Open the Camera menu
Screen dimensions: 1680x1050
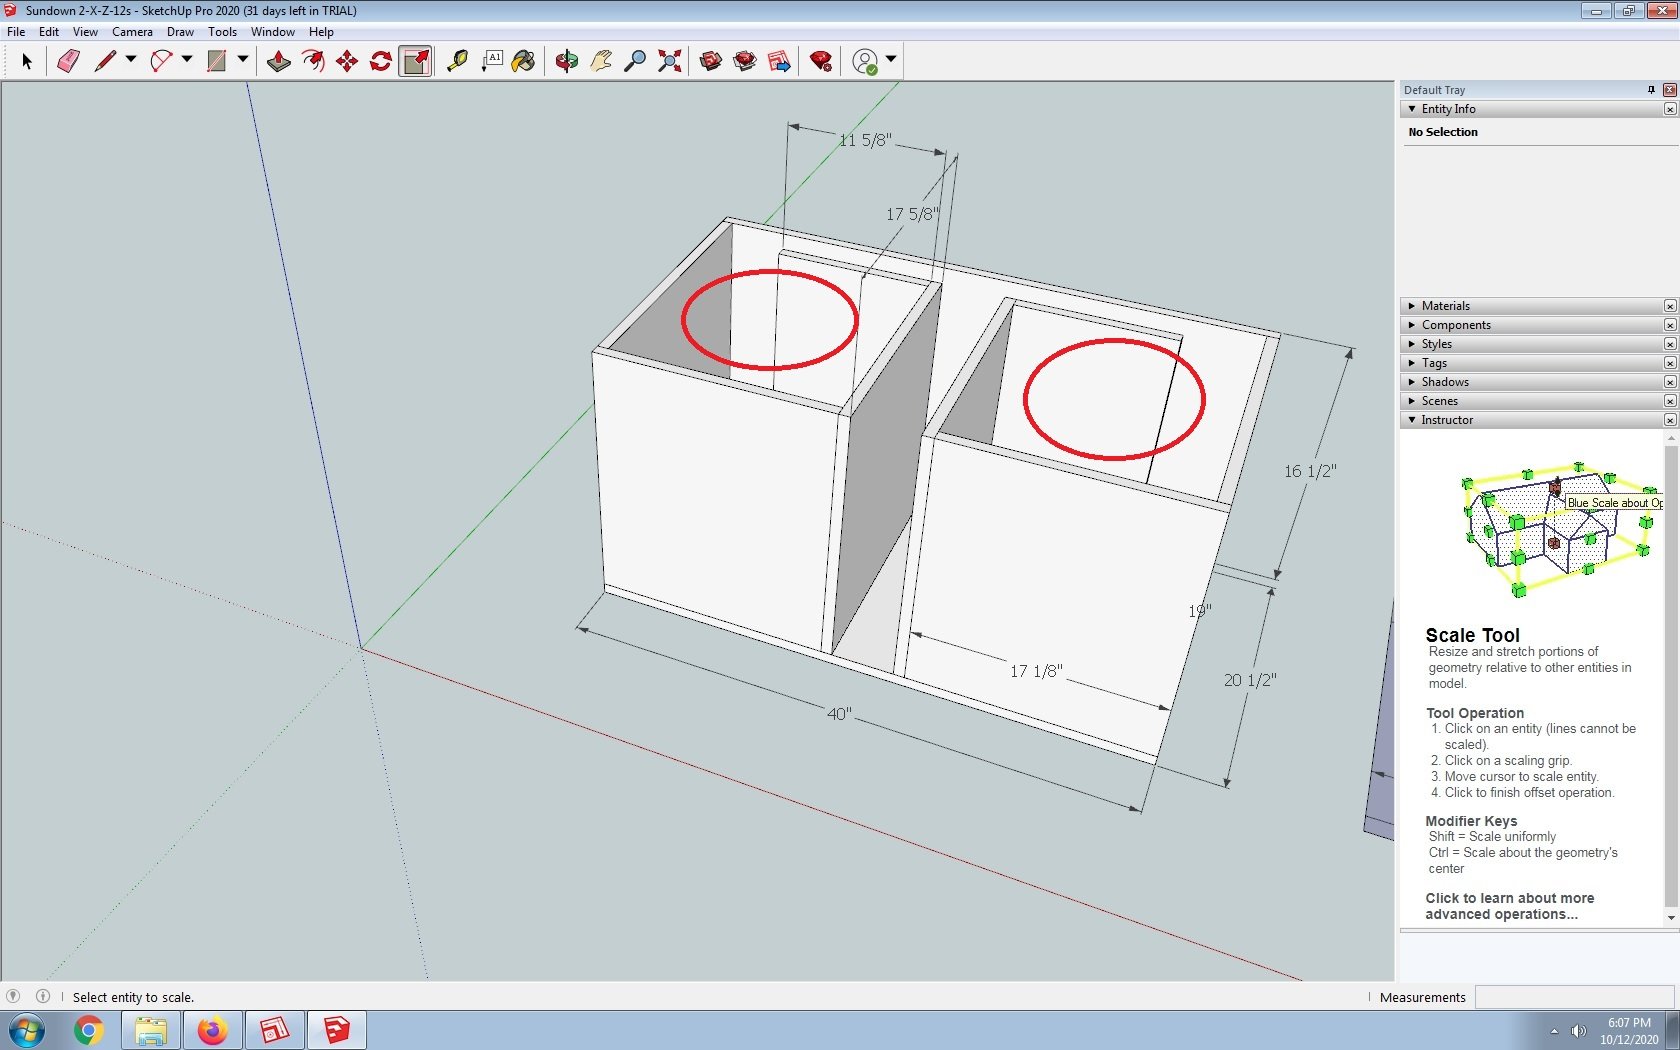[x=132, y=31]
